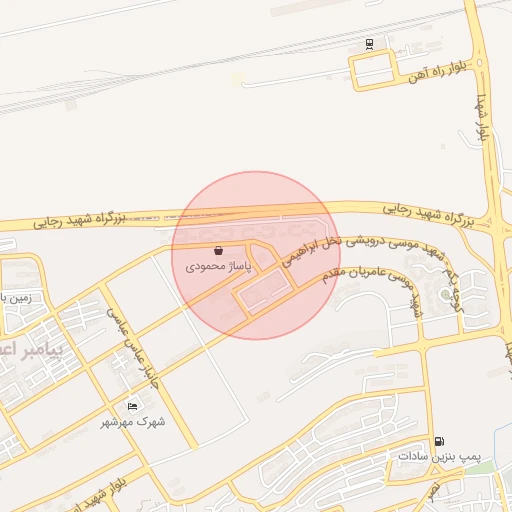512x512 pixels.
Task: Select the کوچه یکم alley label
Action: [x=453, y=289]
